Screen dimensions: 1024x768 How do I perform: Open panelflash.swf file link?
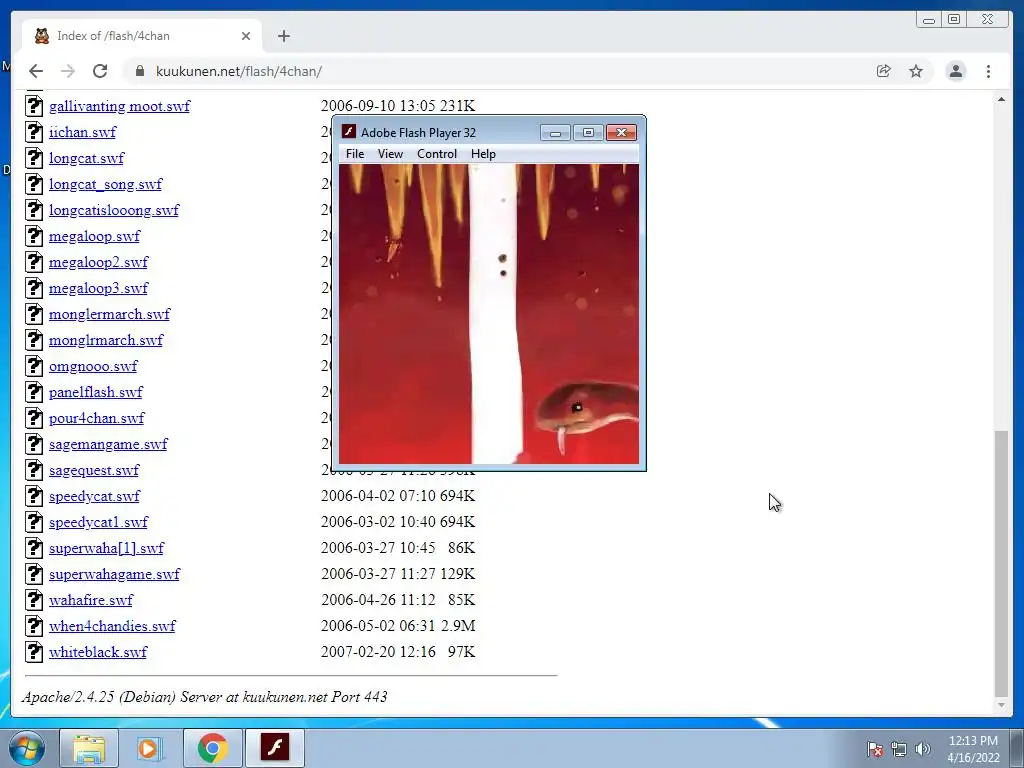tap(95, 392)
